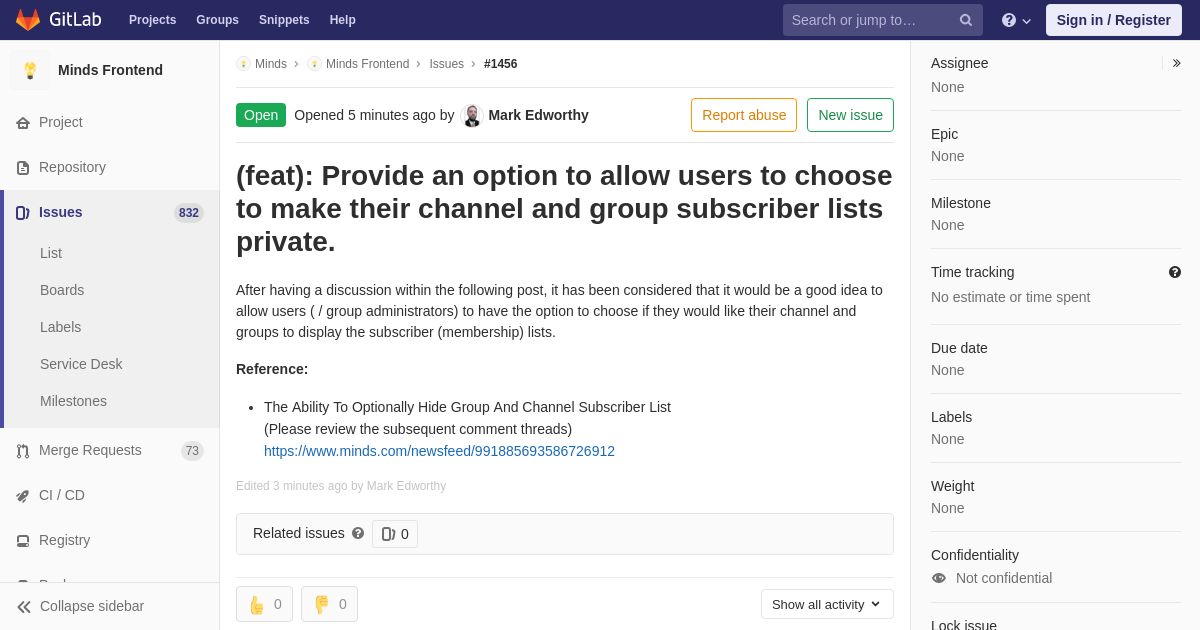Click the Report abuse button
Screen dimensions: 1200x630
[744, 115]
